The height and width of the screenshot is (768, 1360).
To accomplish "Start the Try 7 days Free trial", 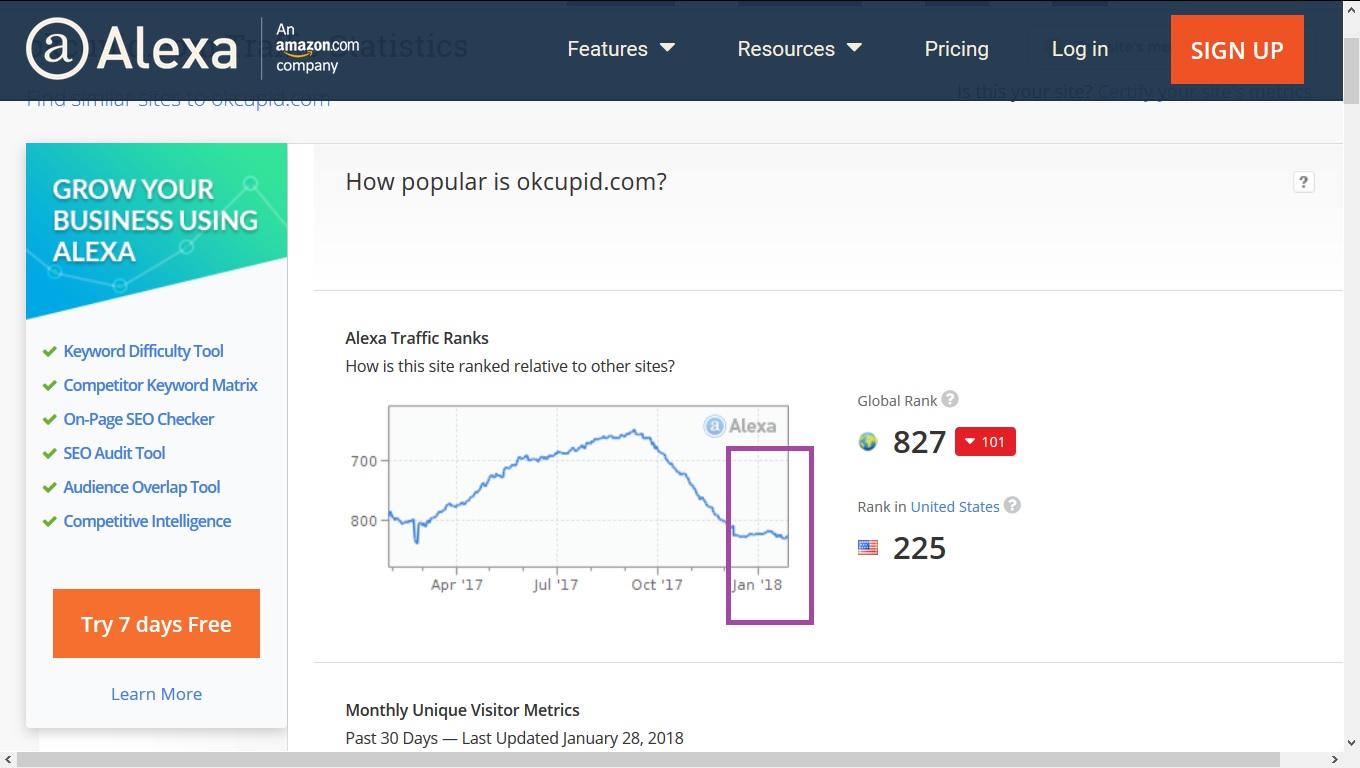I will tap(156, 624).
